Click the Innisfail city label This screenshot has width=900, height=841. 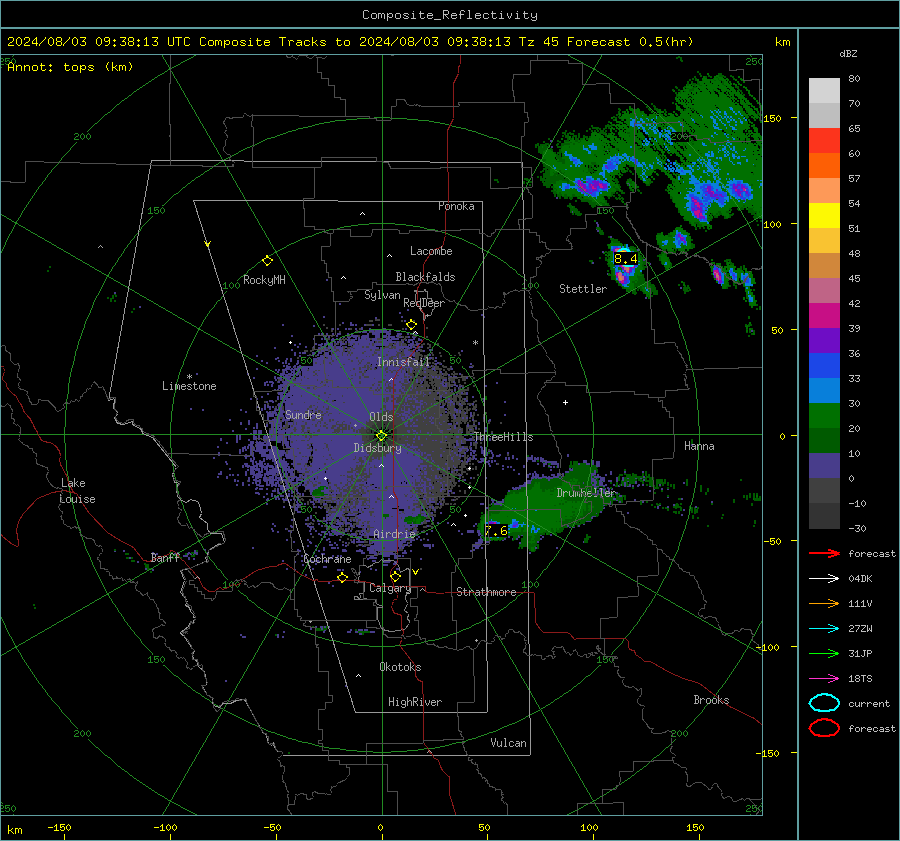pos(403,362)
